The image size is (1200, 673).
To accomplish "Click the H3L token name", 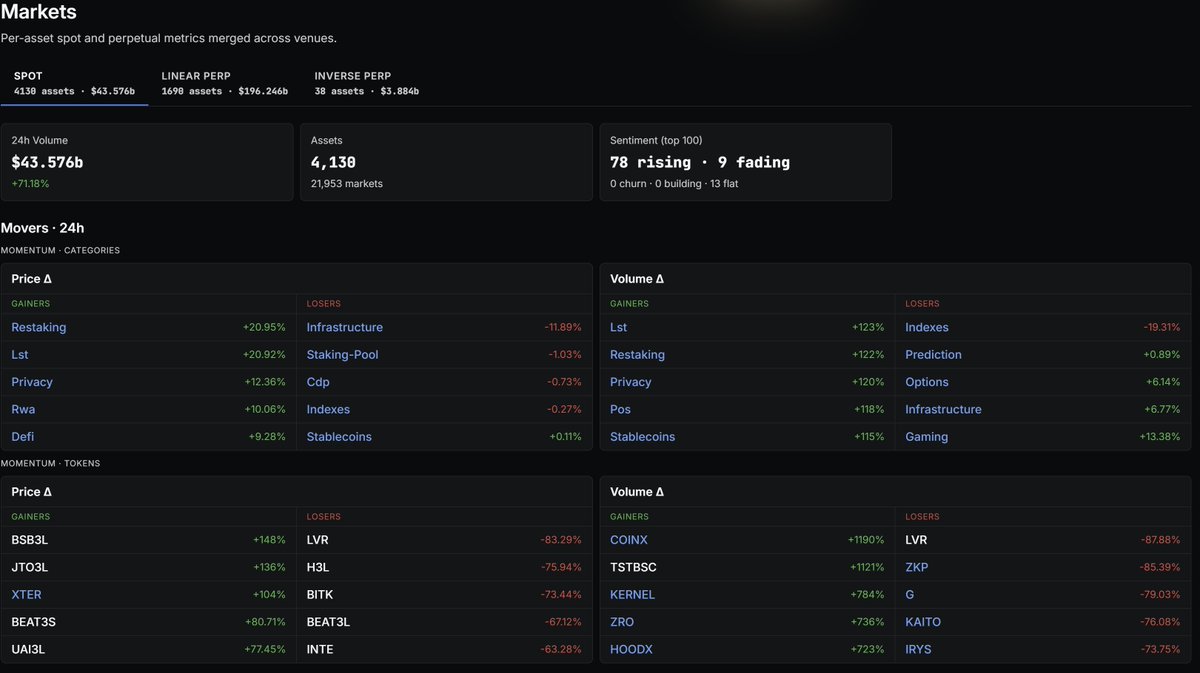I will pyautogui.click(x=318, y=567).
